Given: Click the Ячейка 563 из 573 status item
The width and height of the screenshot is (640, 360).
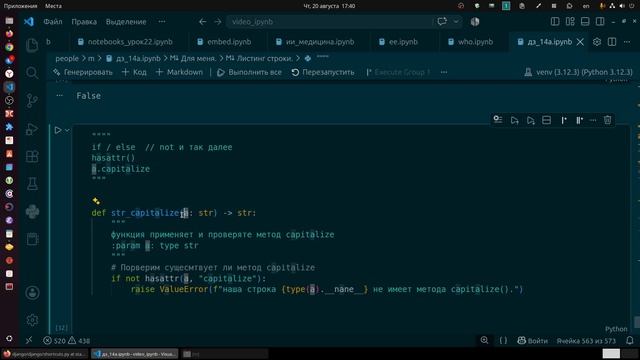Looking at the screenshot, I should (586, 340).
